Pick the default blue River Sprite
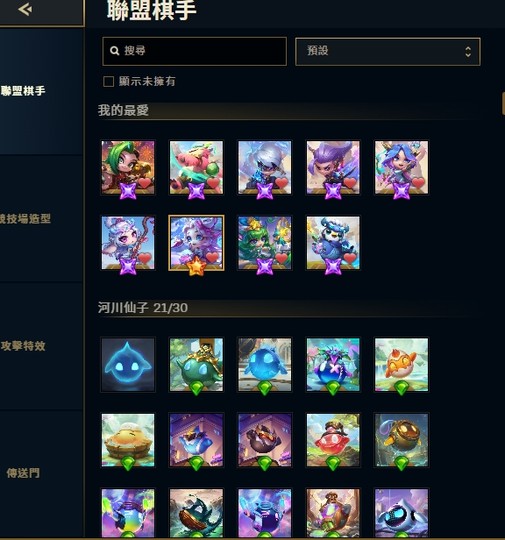This screenshot has width=505, height=540. [x=128, y=364]
